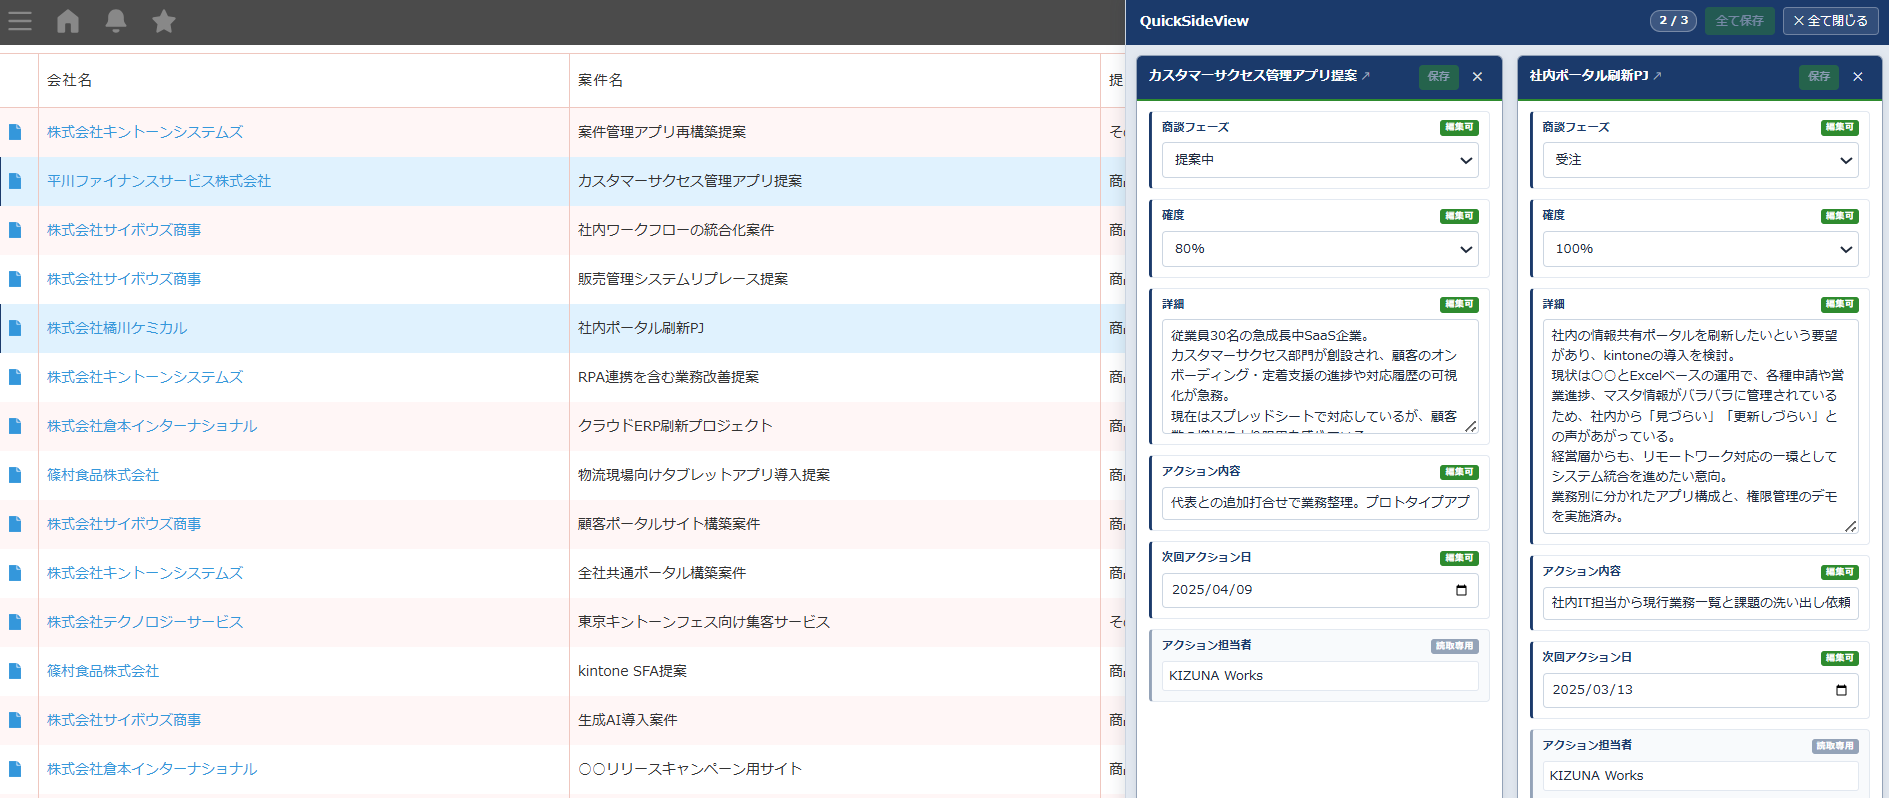Image resolution: width=1889 pixels, height=798 pixels.
Task: Select cell クラウドERP刷新プロジェクト
Action: pyautogui.click(x=834, y=426)
